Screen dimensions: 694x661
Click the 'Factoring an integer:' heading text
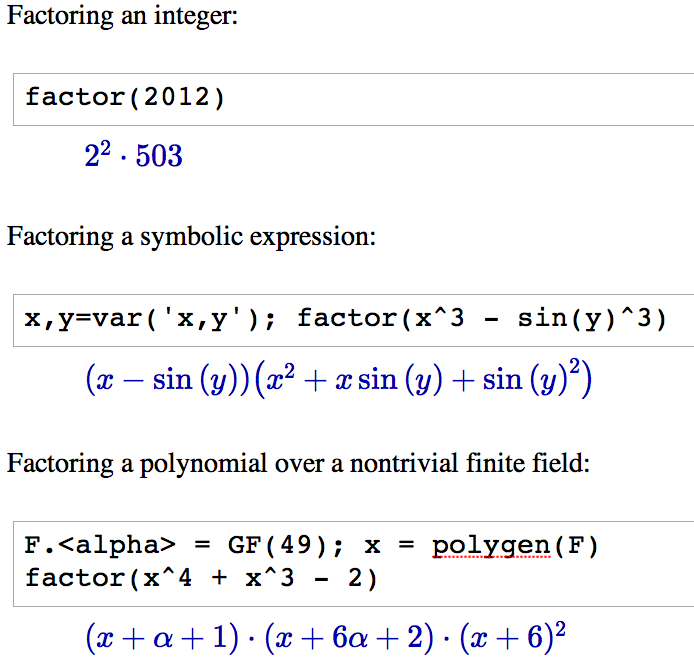click(x=123, y=16)
